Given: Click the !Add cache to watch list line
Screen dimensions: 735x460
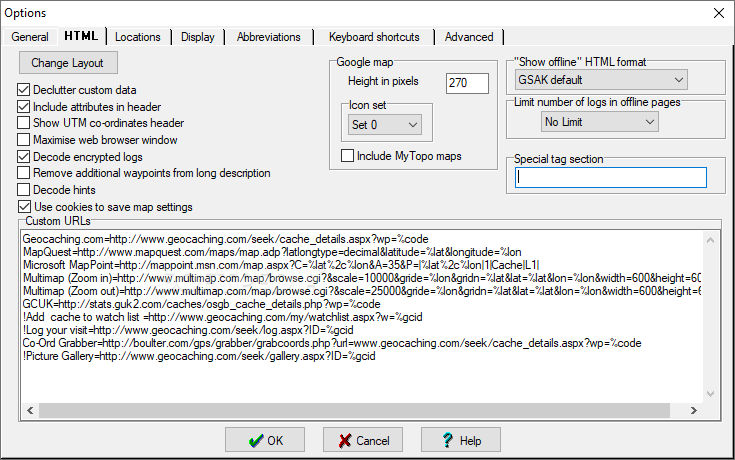Looking at the screenshot, I should (223, 317).
